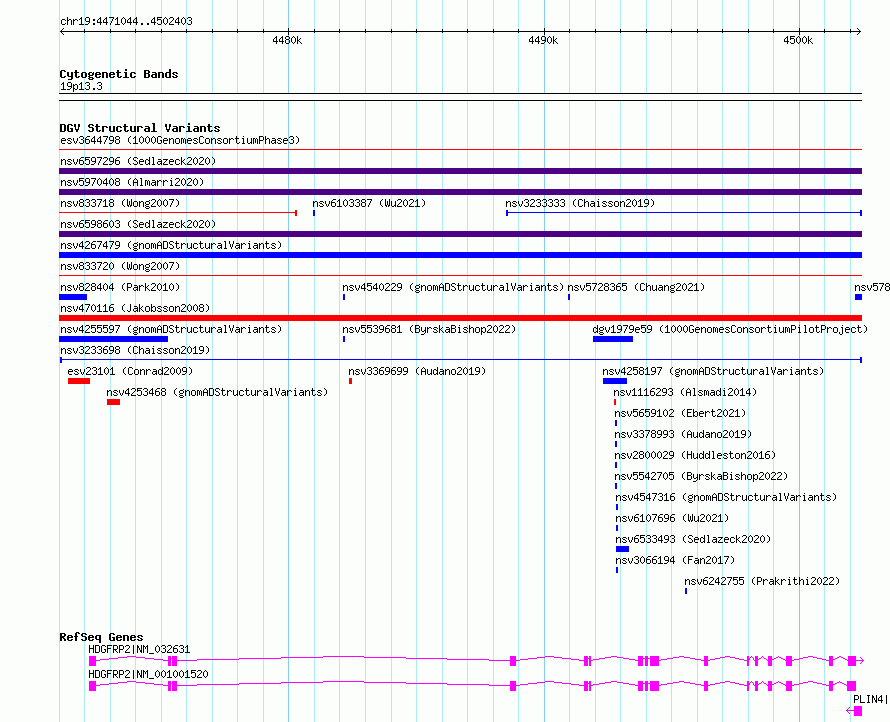Screen dimensions: 890x722
Task: Select nsv470116 (Jakobsson2008) label
Action: click(135, 308)
